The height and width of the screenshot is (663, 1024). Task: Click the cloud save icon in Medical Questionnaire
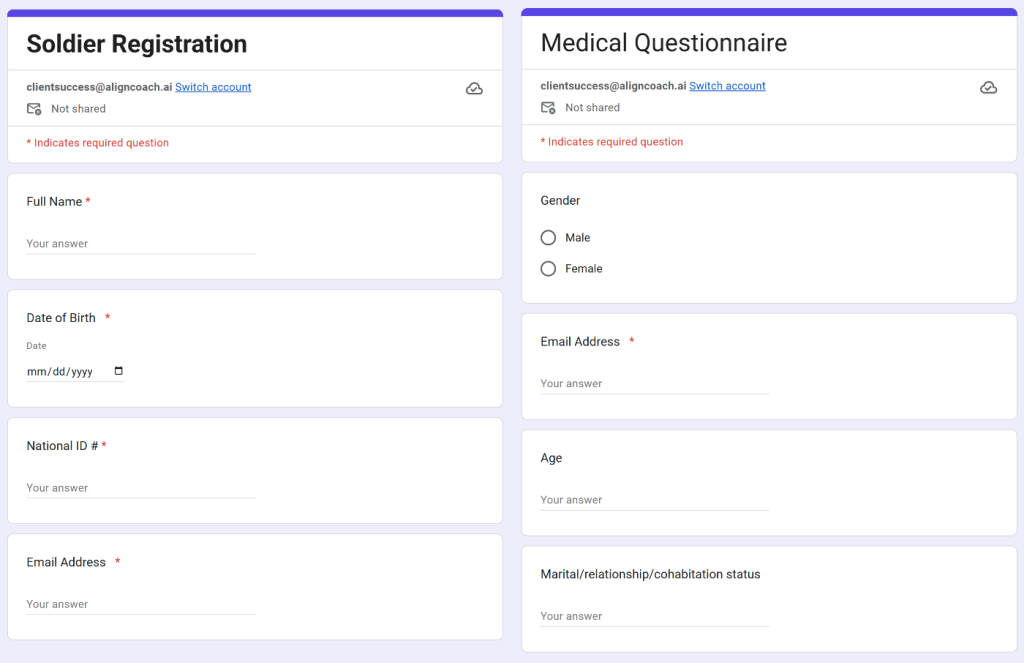(x=988, y=88)
